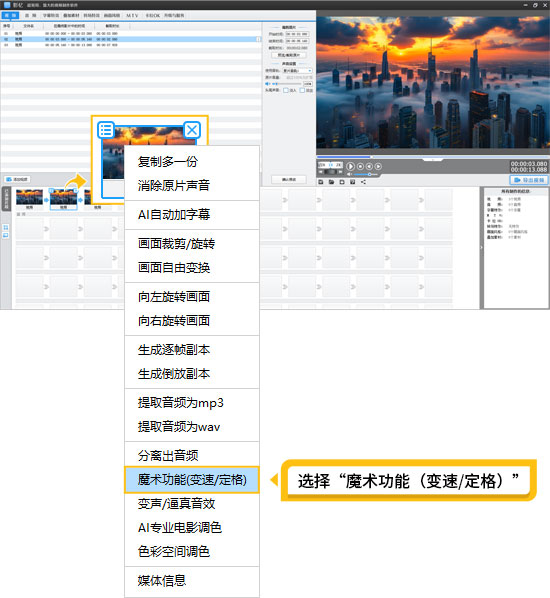Screen dimensions: 550x598
Task: Click the speaker icon in player controls
Action: (349, 174)
